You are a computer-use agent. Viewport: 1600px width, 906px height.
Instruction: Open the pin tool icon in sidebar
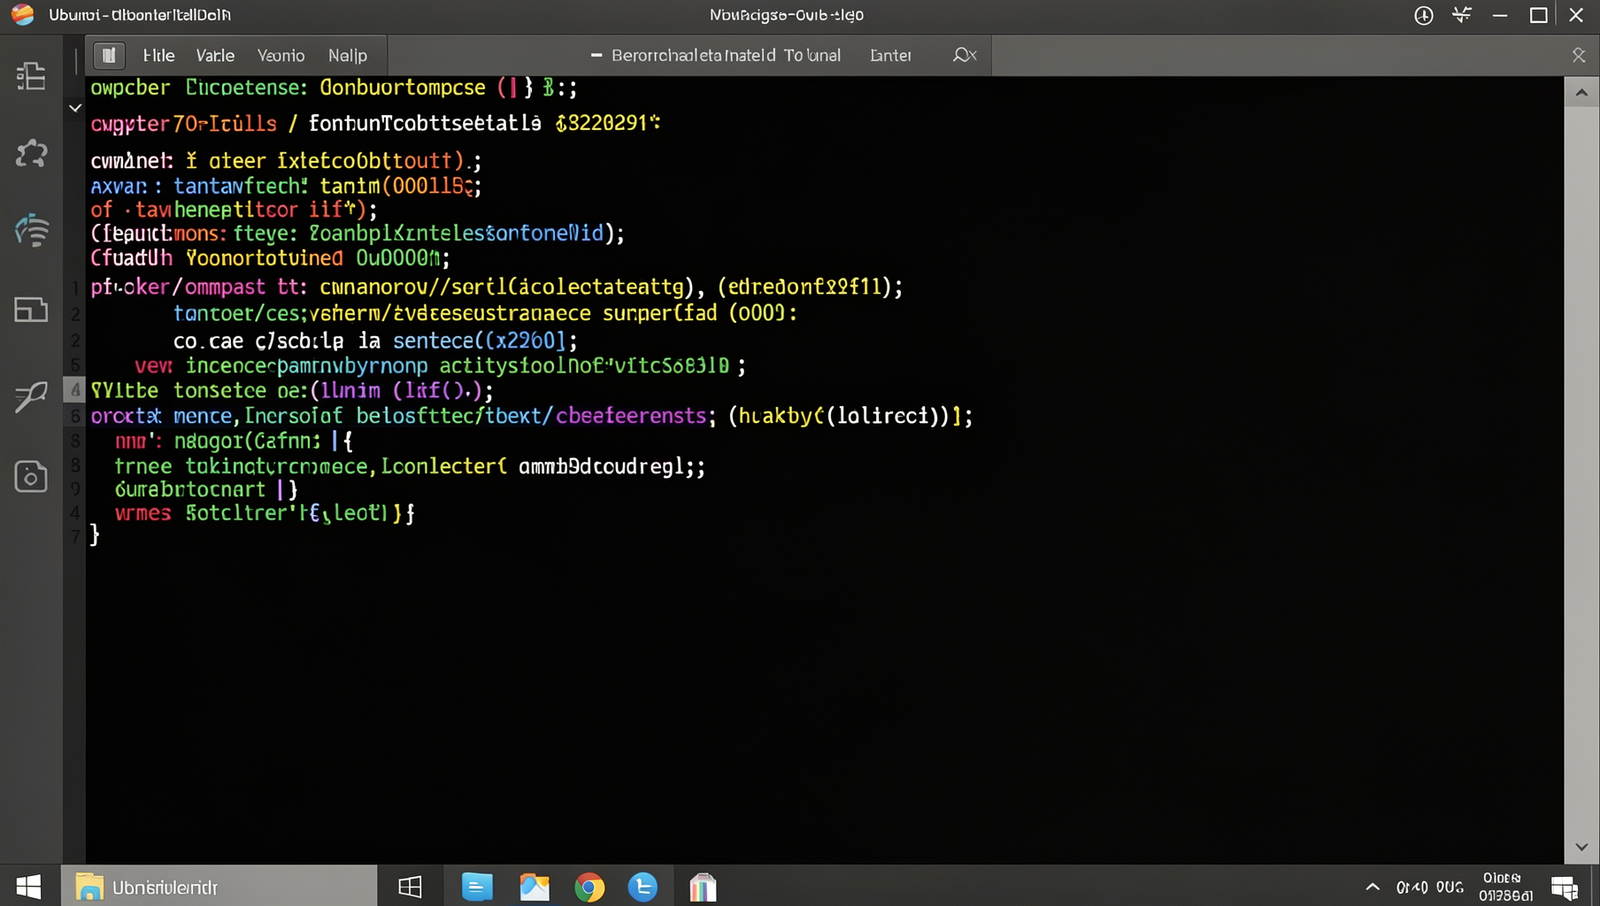coord(31,397)
